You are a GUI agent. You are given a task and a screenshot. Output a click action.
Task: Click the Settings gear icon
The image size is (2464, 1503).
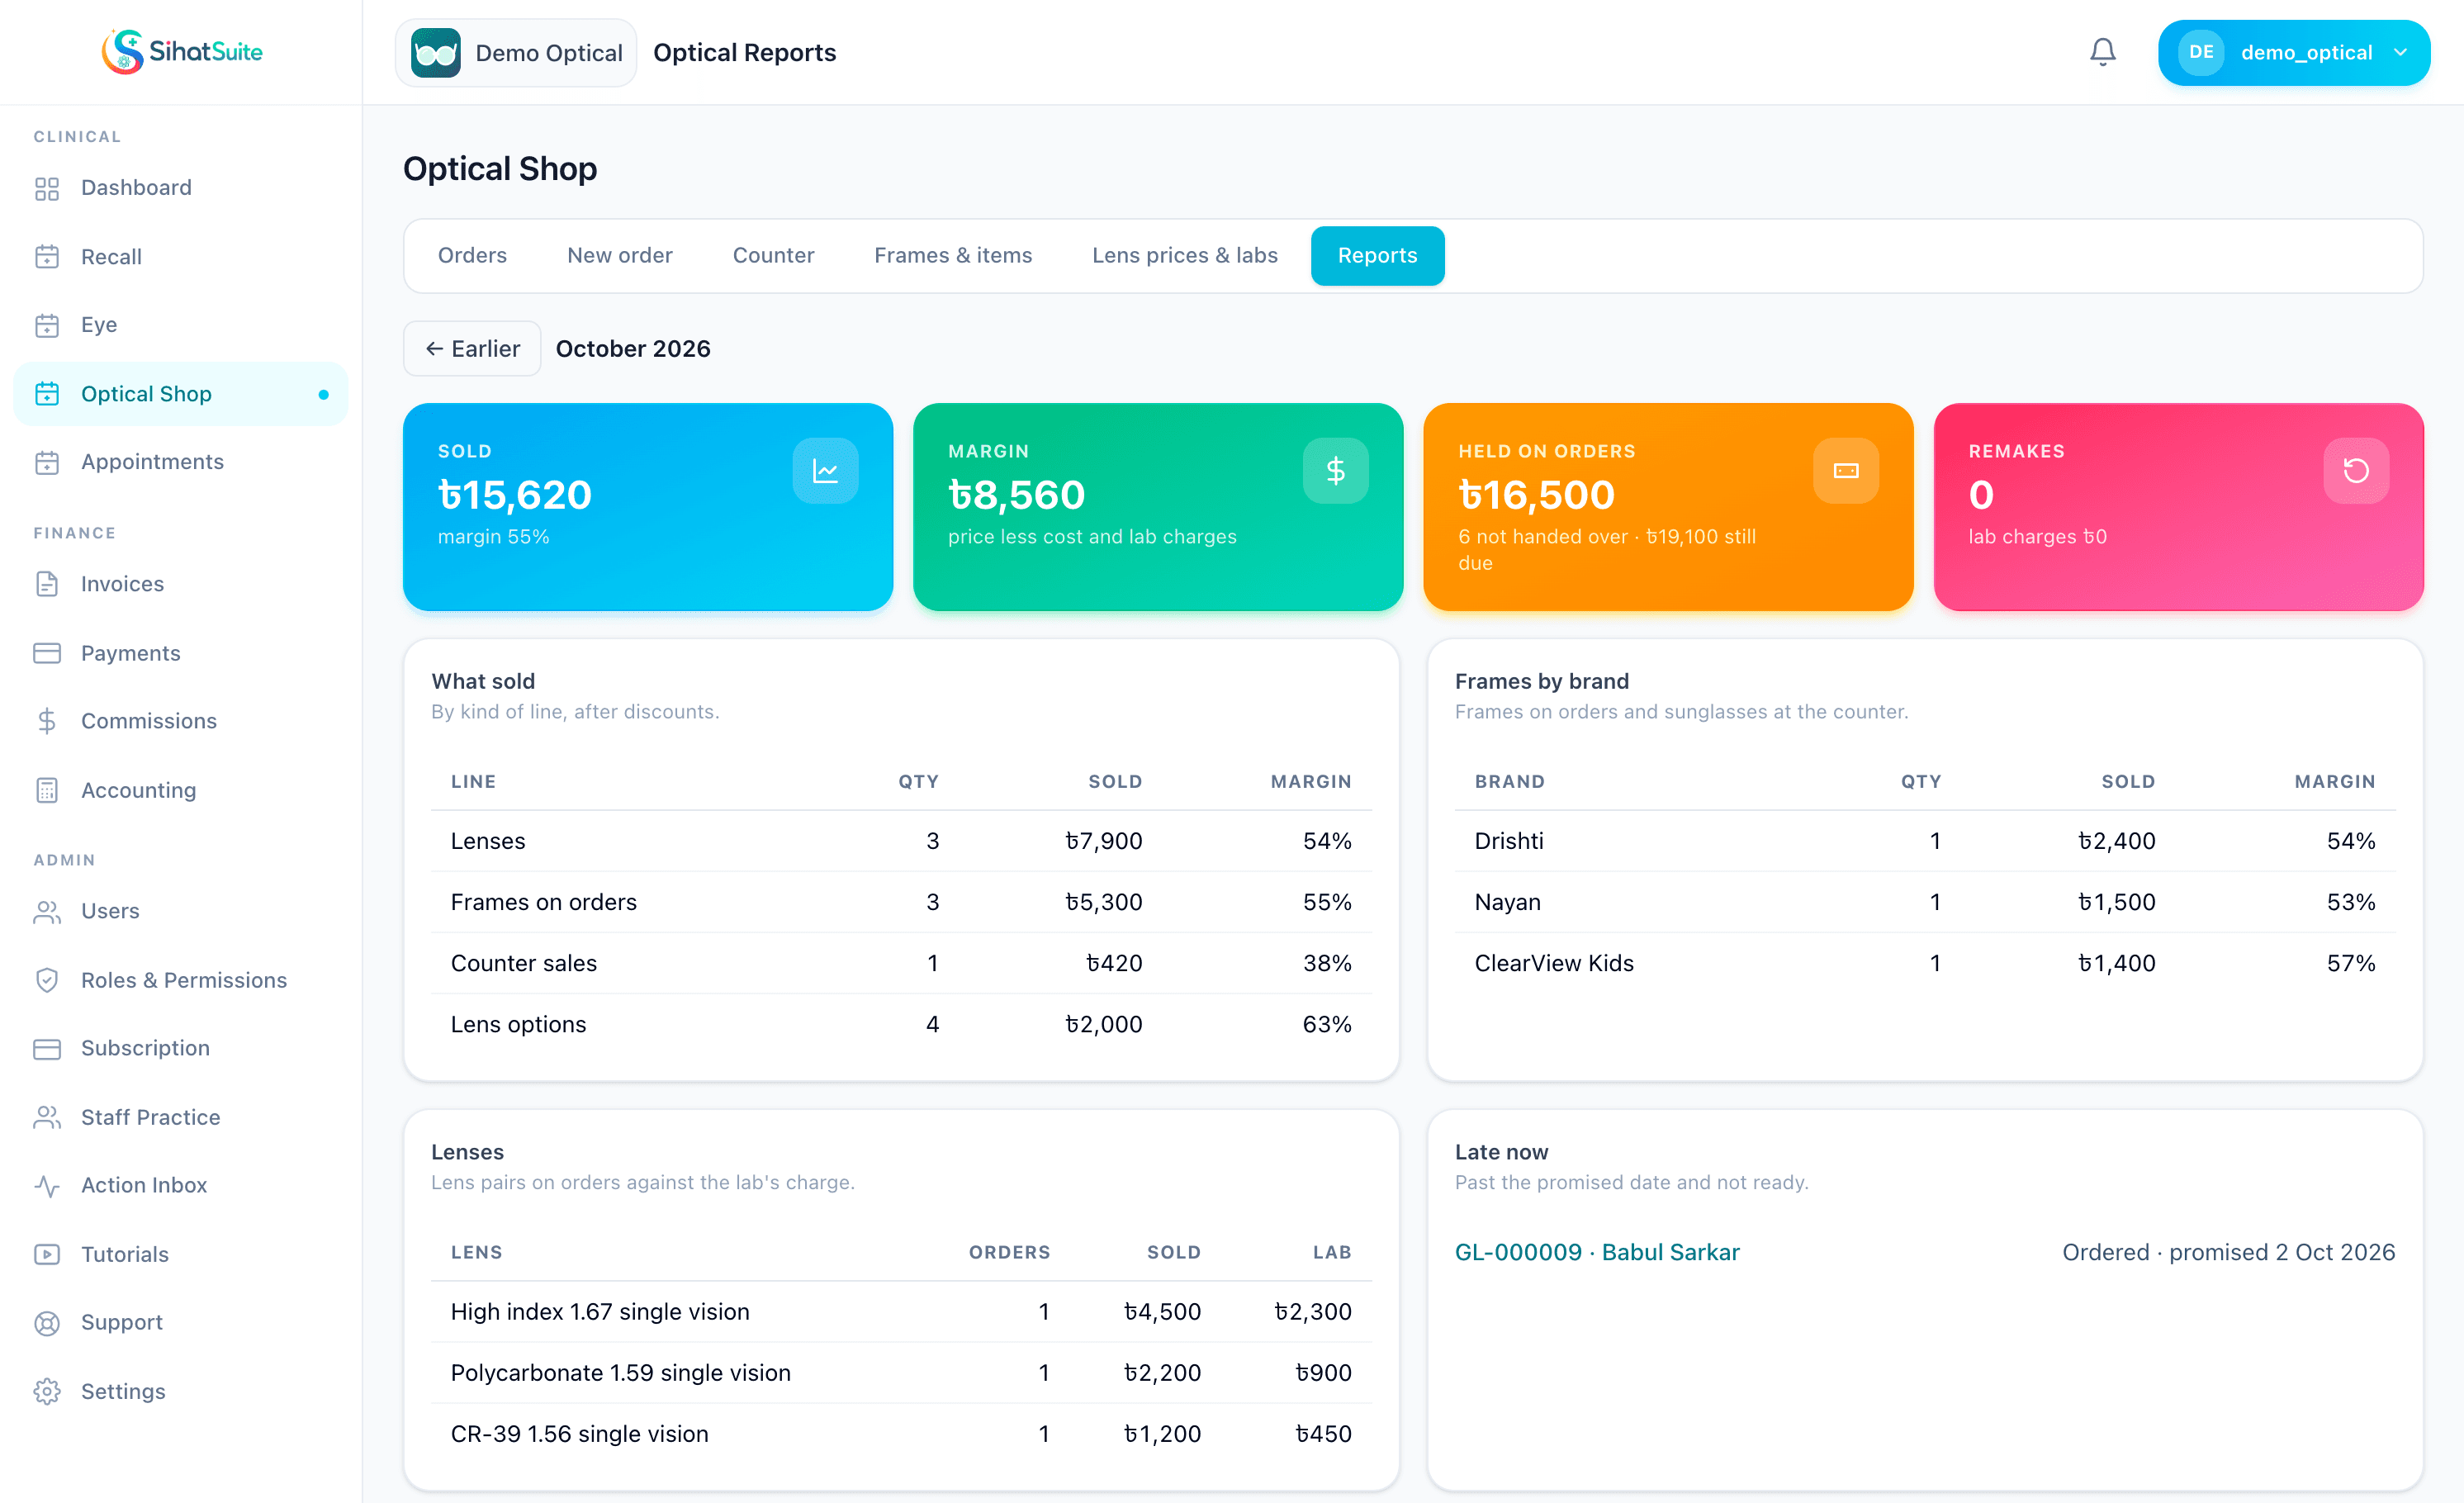(x=47, y=1391)
